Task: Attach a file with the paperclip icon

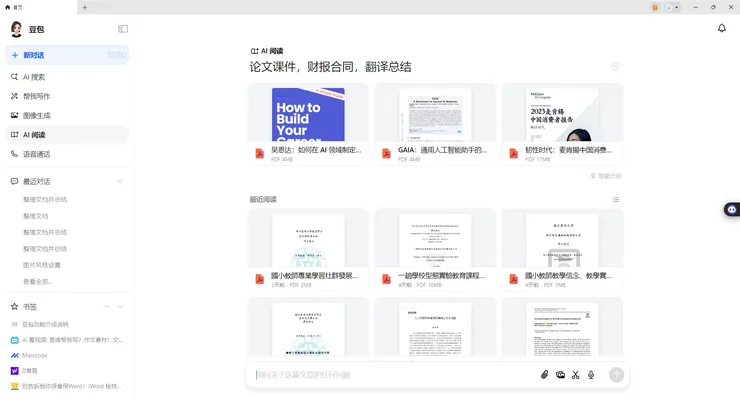Action: (545, 375)
